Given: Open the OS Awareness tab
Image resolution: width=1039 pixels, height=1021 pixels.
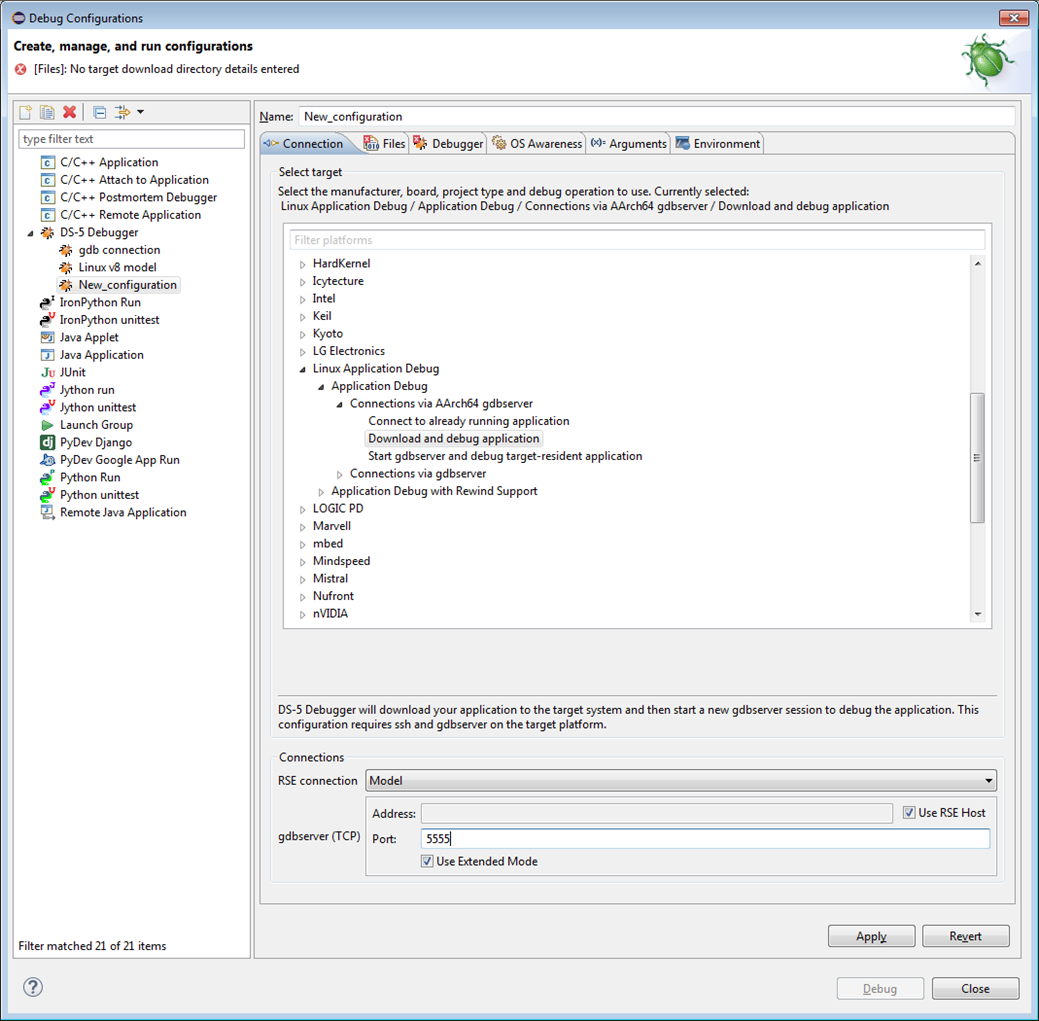Looking at the screenshot, I should pyautogui.click(x=537, y=144).
